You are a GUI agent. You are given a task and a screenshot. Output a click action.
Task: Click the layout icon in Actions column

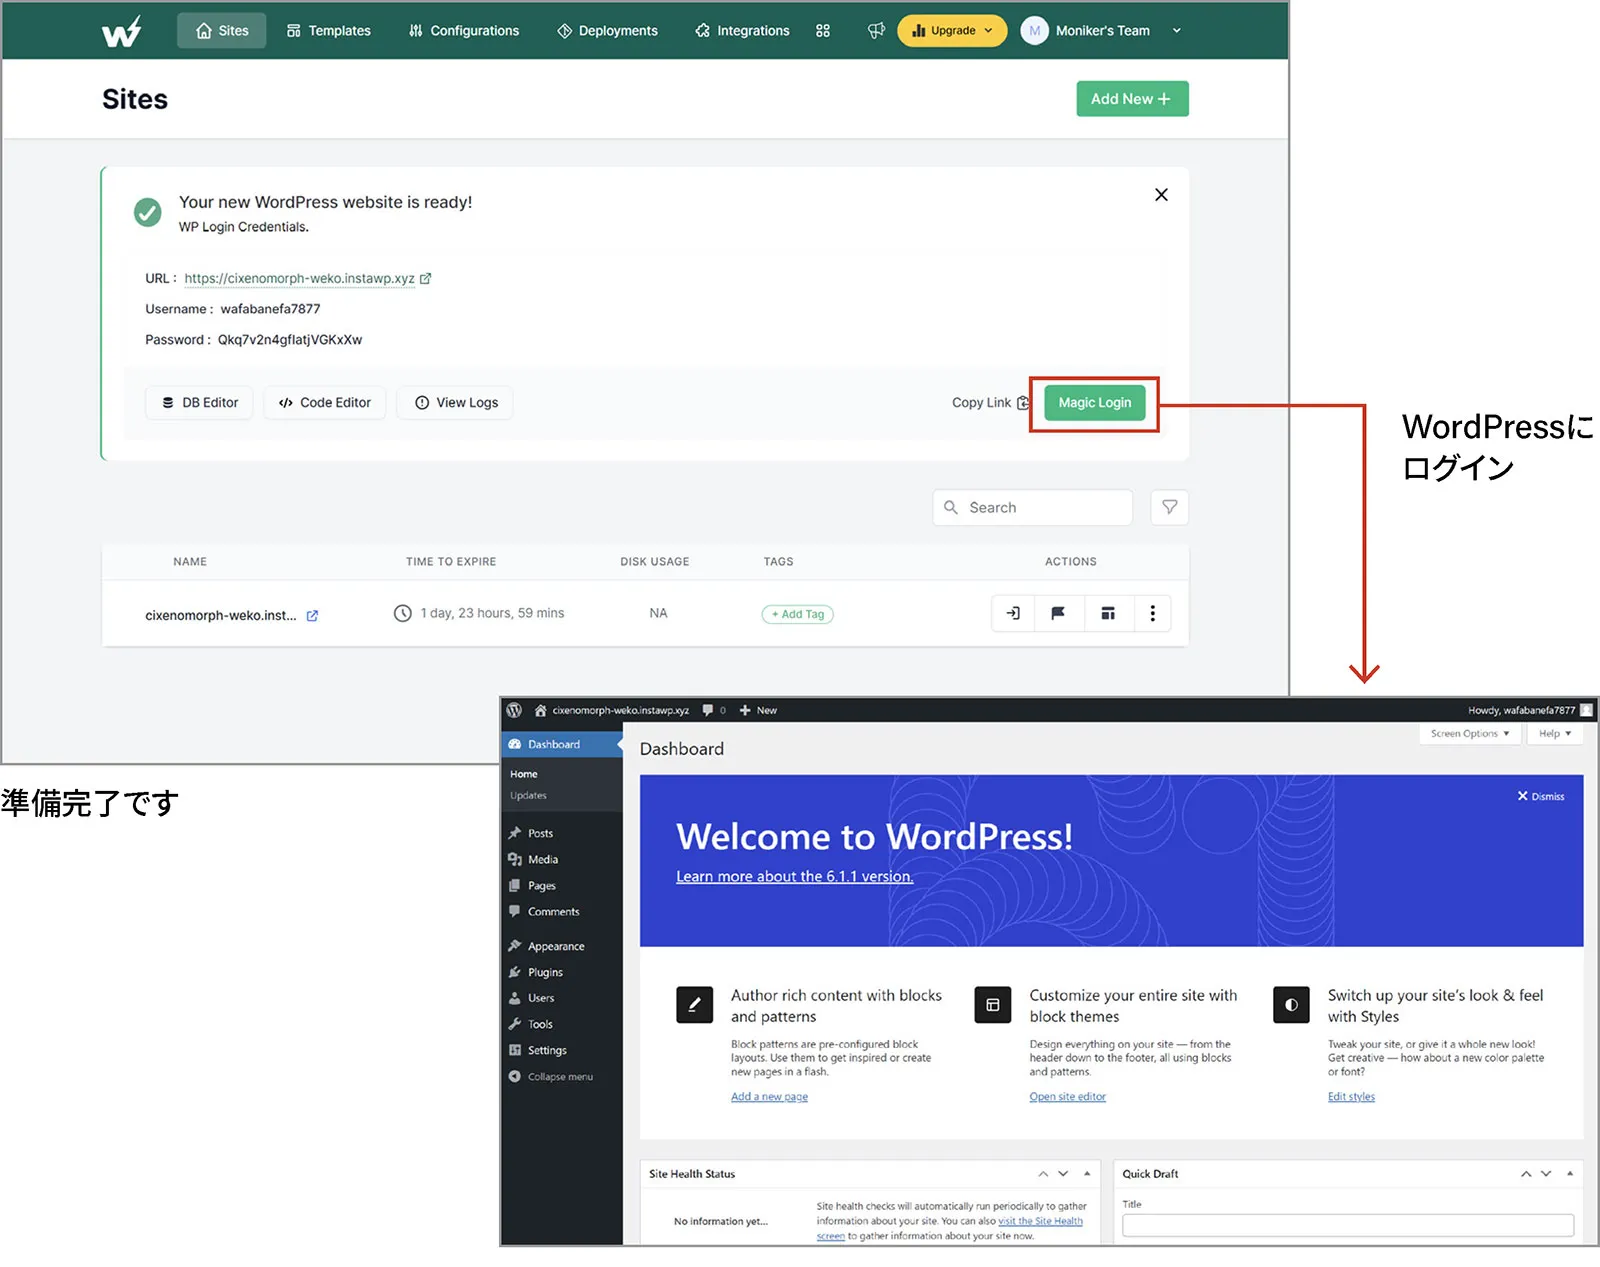[1108, 613]
